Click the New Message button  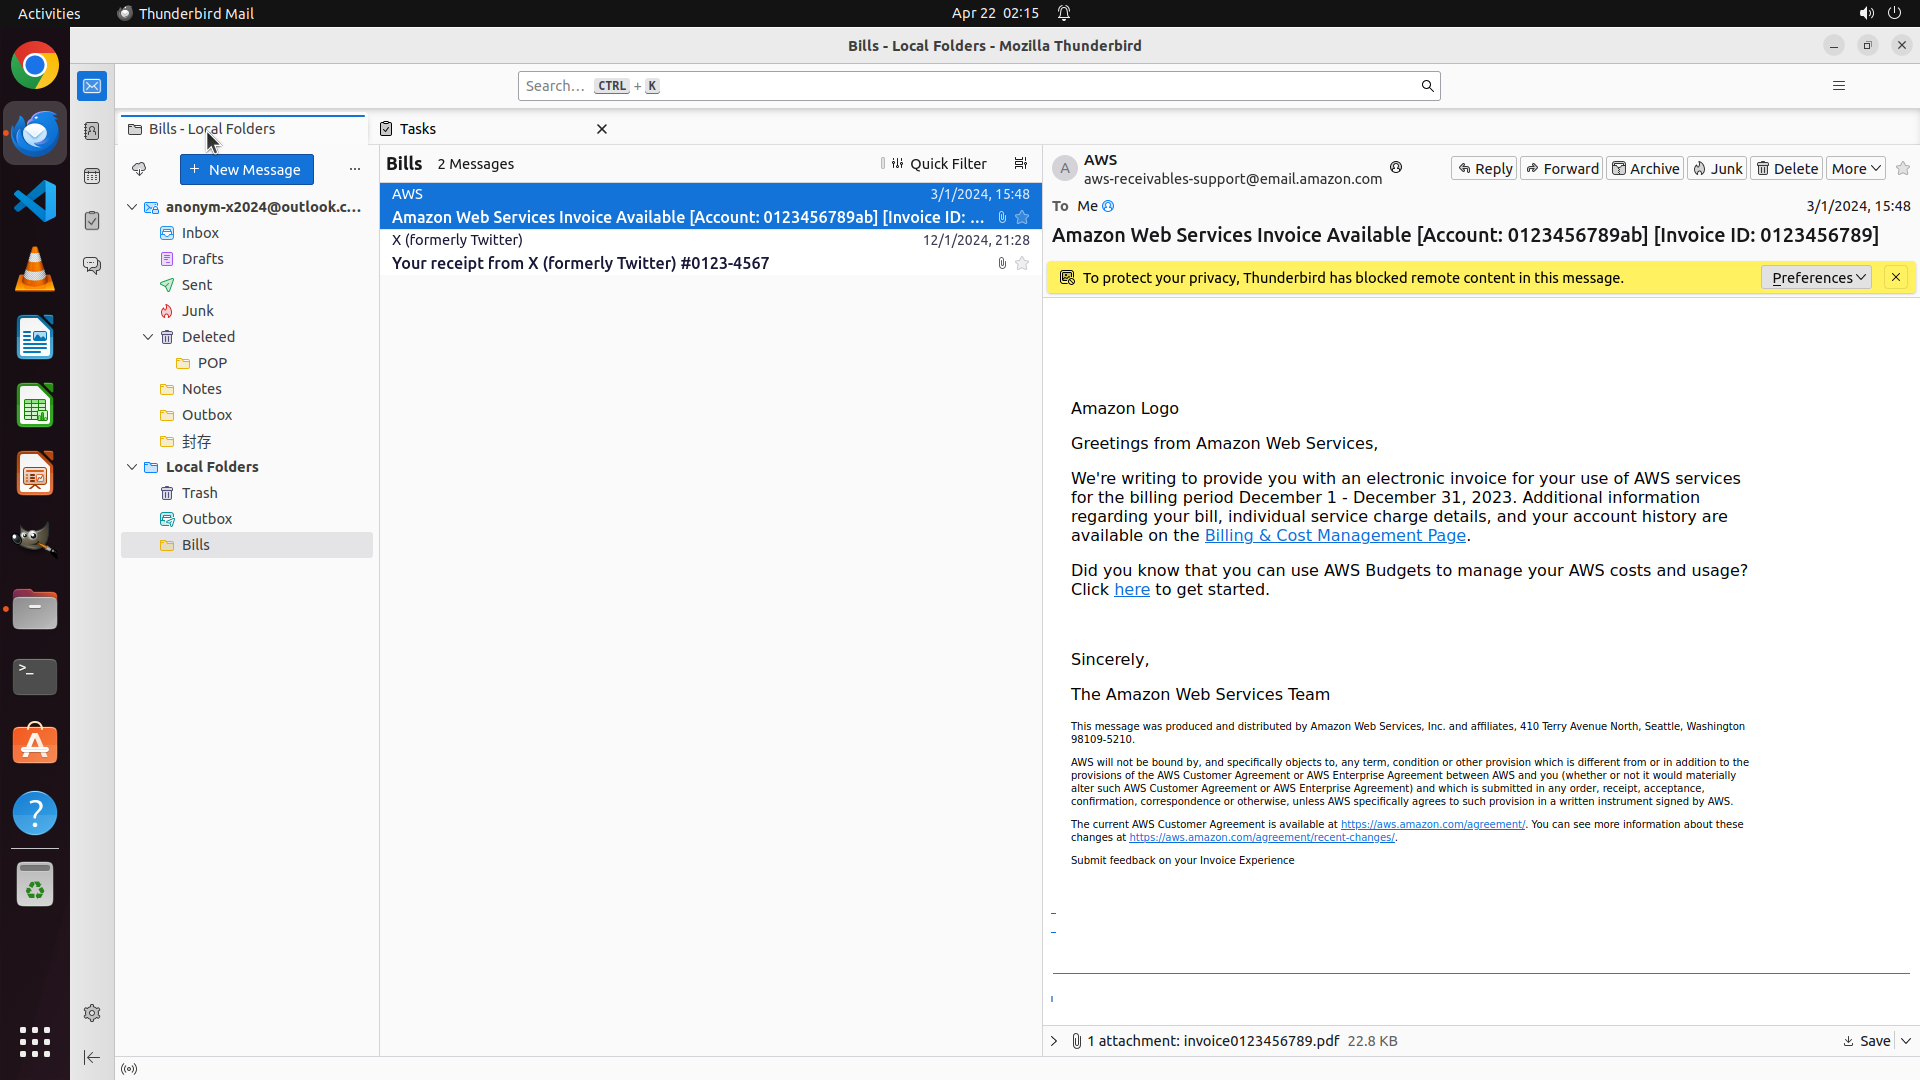pyautogui.click(x=246, y=169)
